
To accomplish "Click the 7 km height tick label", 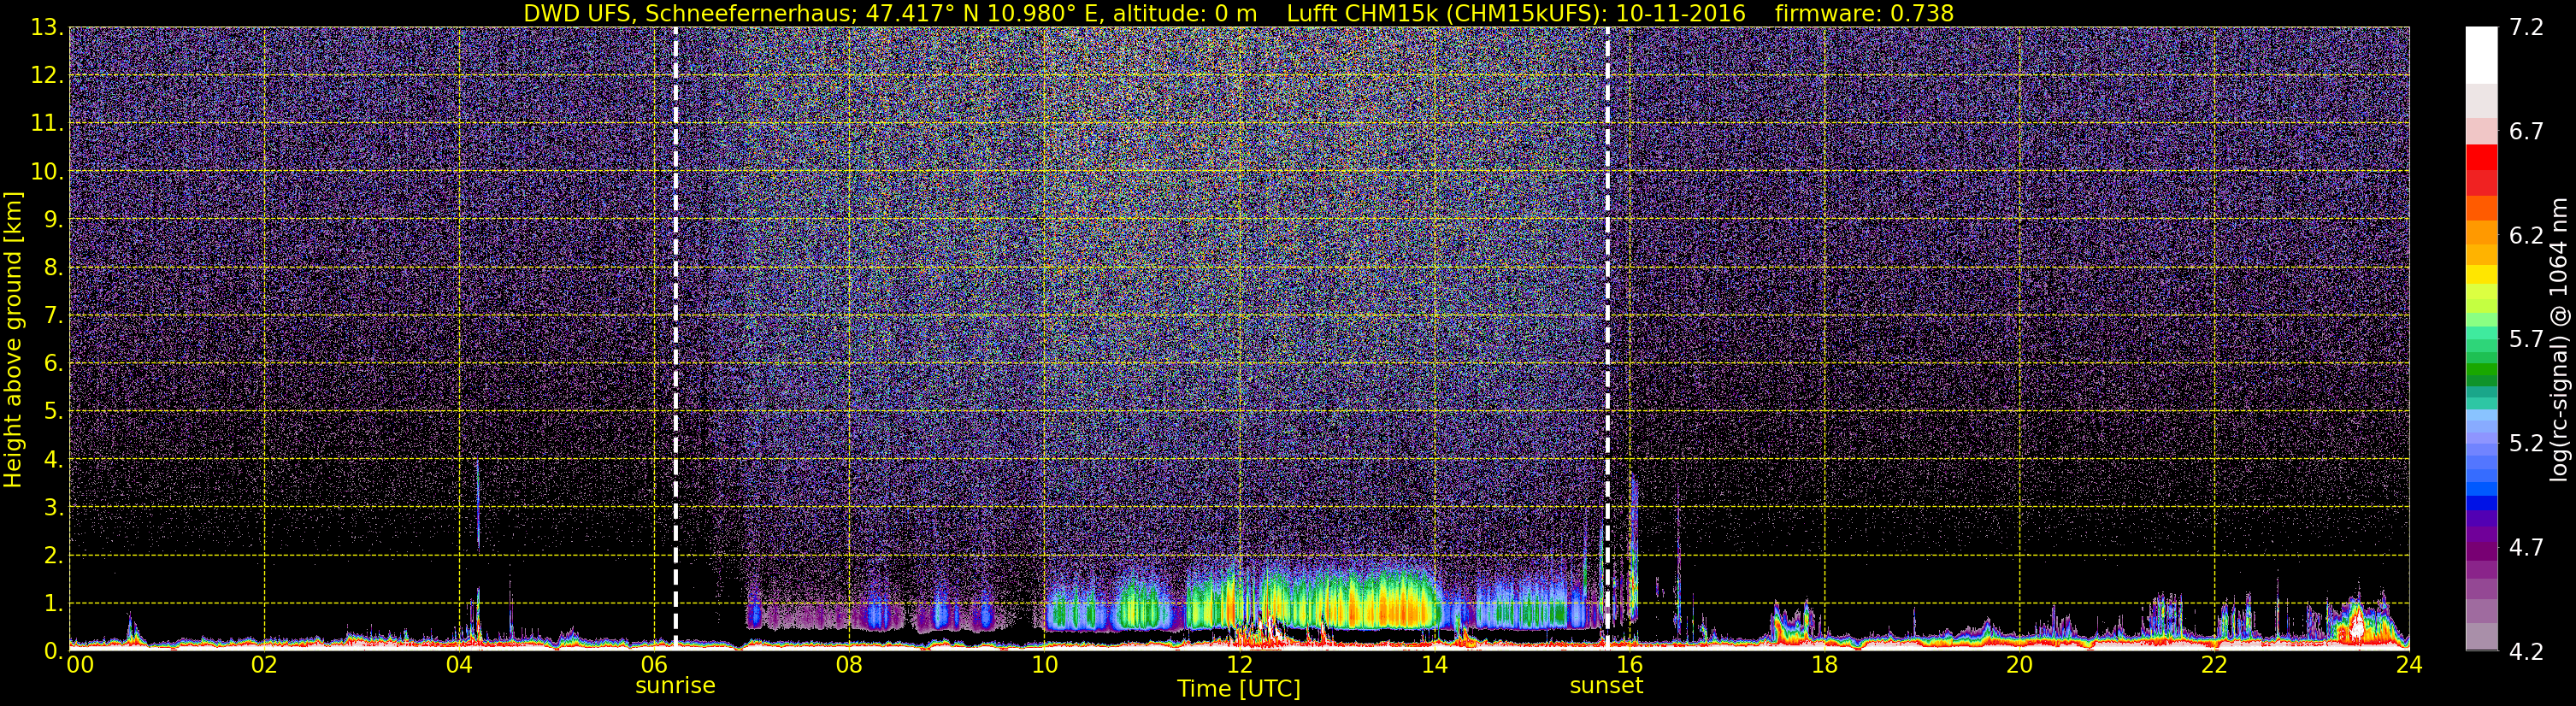I will (x=53, y=316).
